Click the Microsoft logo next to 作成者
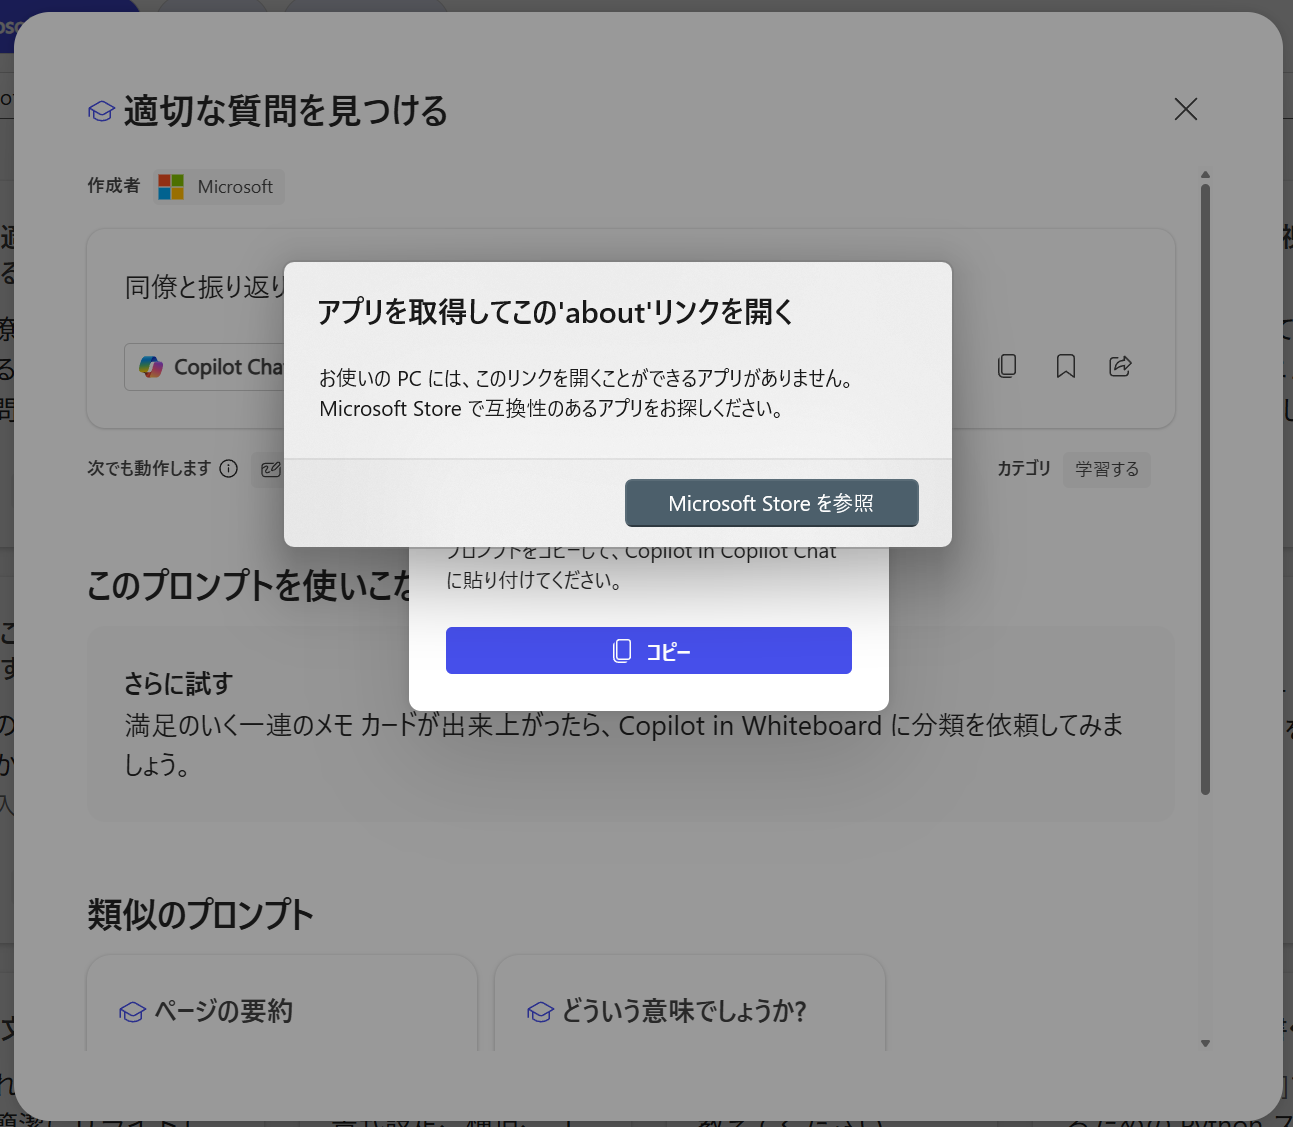Viewport: 1293px width, 1127px height. (x=170, y=186)
